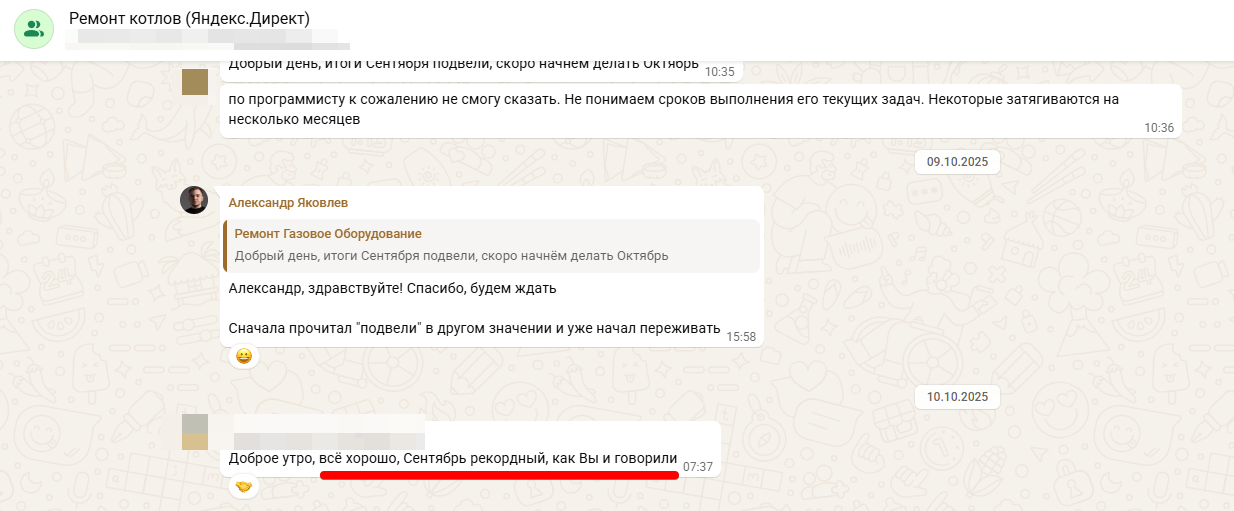Click the blurred participants line under chat title
Screen dimensions: 1234x511
209,39
